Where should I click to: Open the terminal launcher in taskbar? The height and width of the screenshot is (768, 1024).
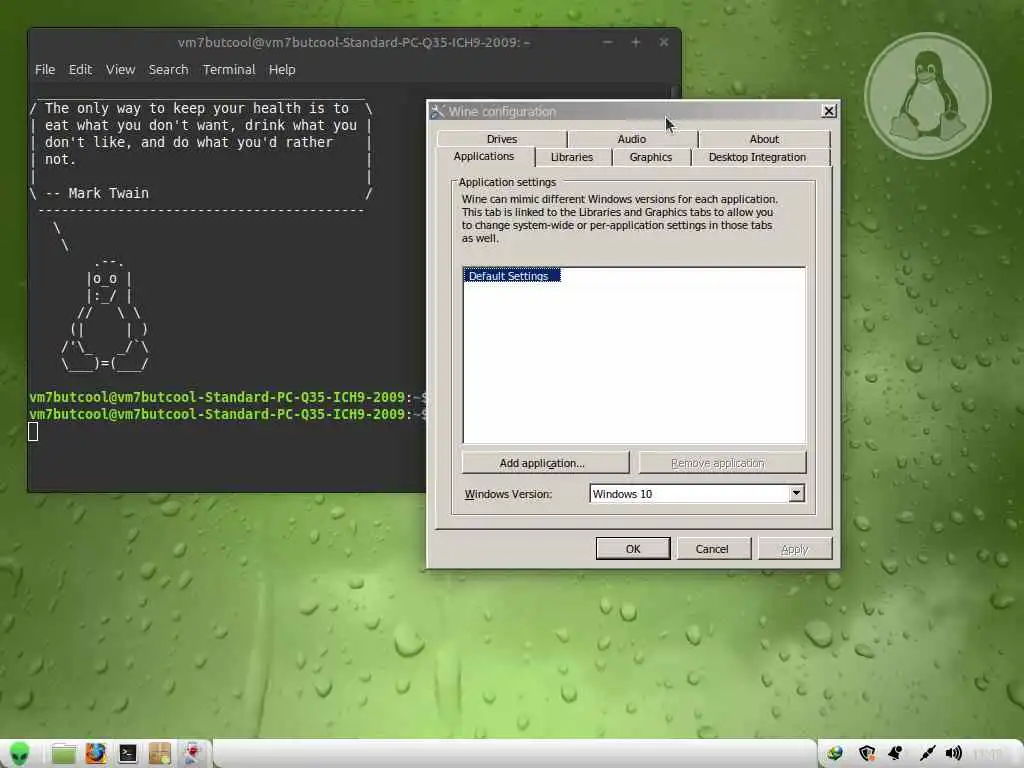click(127, 754)
